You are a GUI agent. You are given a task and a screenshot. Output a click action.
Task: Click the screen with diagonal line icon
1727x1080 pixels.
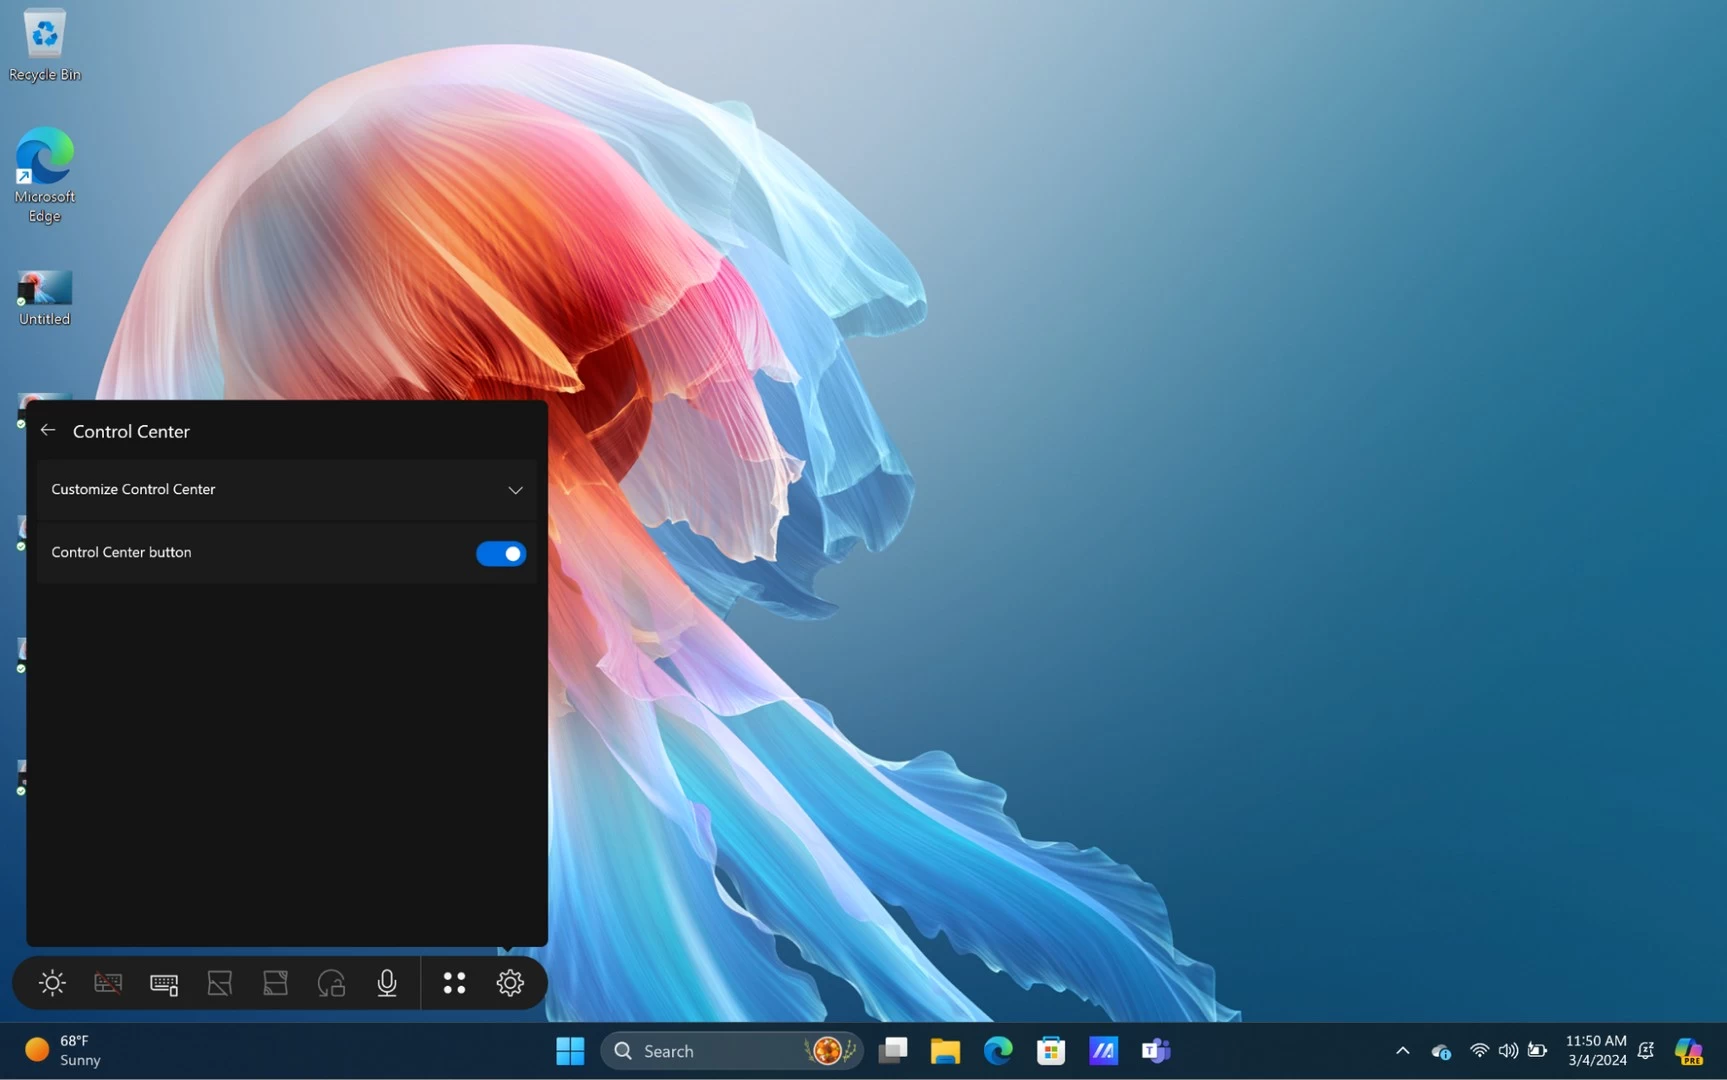click(x=220, y=983)
